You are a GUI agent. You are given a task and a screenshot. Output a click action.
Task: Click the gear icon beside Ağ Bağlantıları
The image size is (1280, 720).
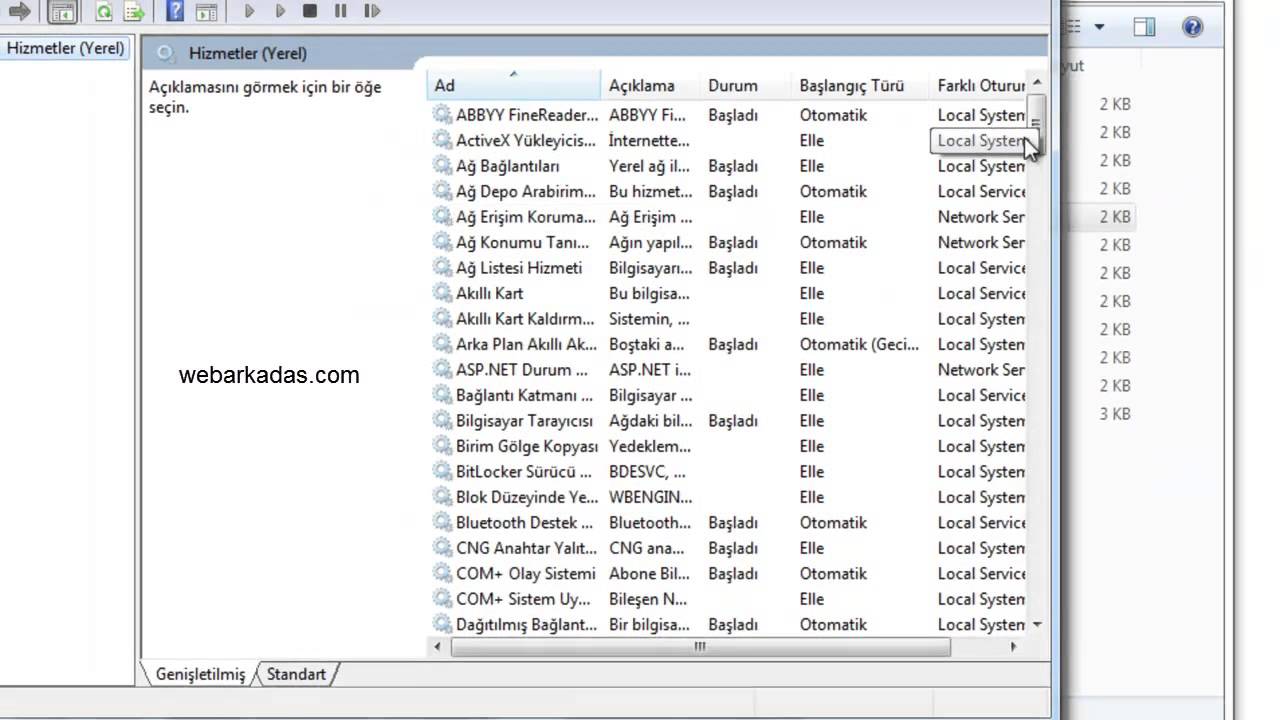coord(441,166)
